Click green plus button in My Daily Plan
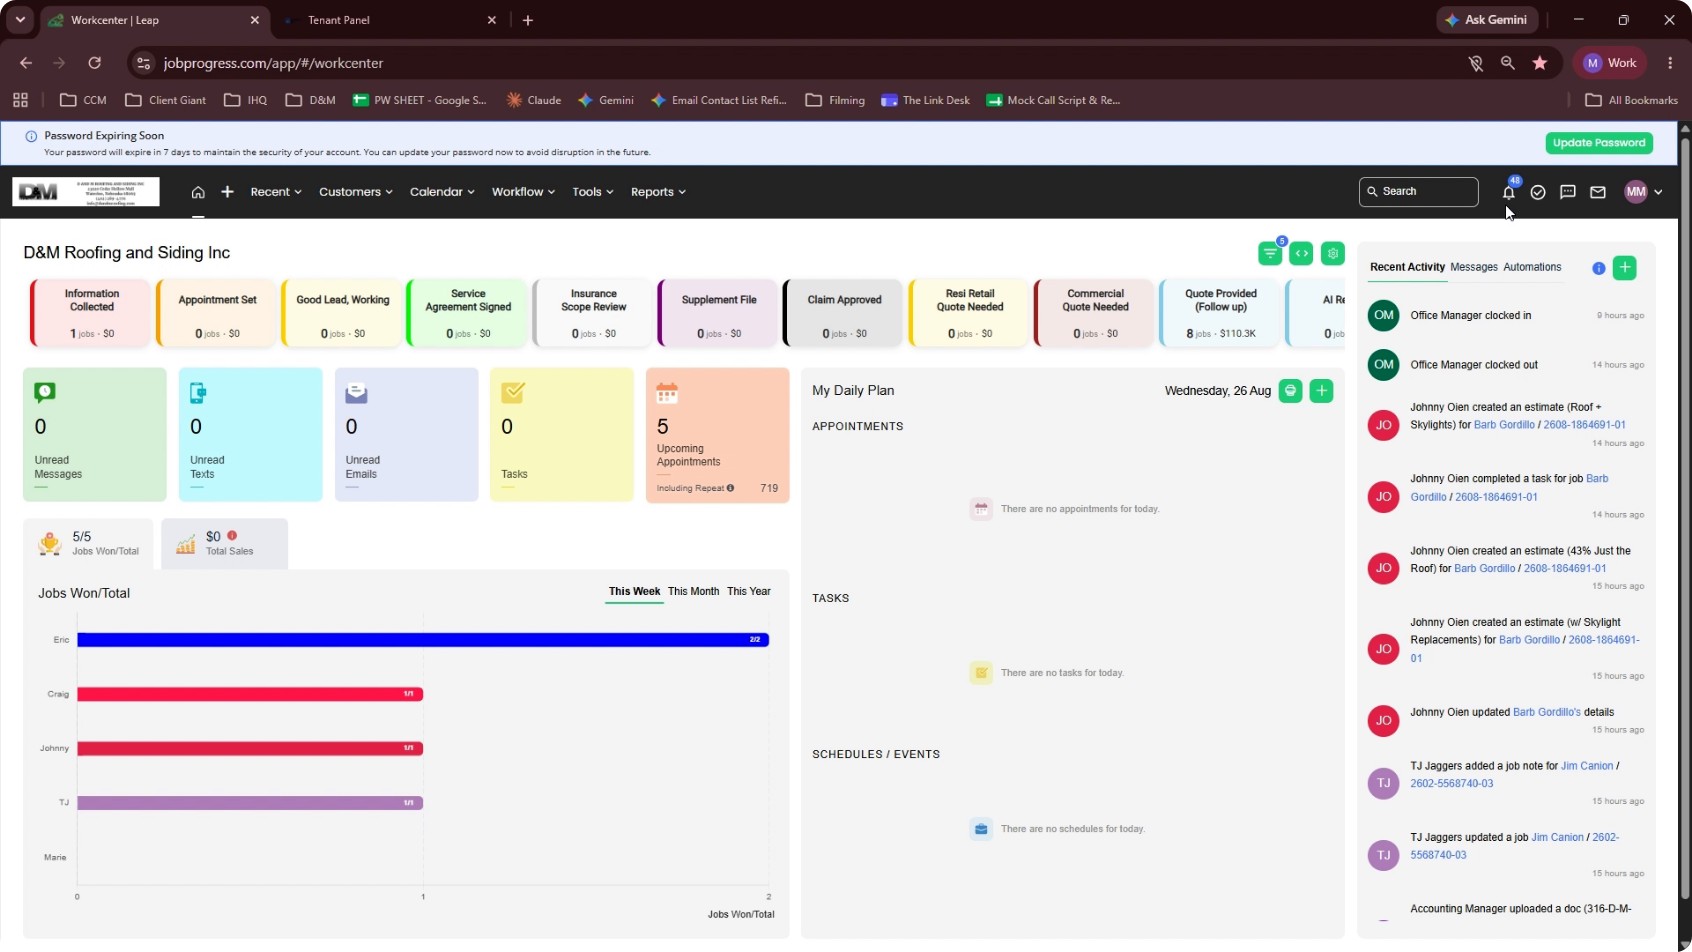 click(1321, 391)
